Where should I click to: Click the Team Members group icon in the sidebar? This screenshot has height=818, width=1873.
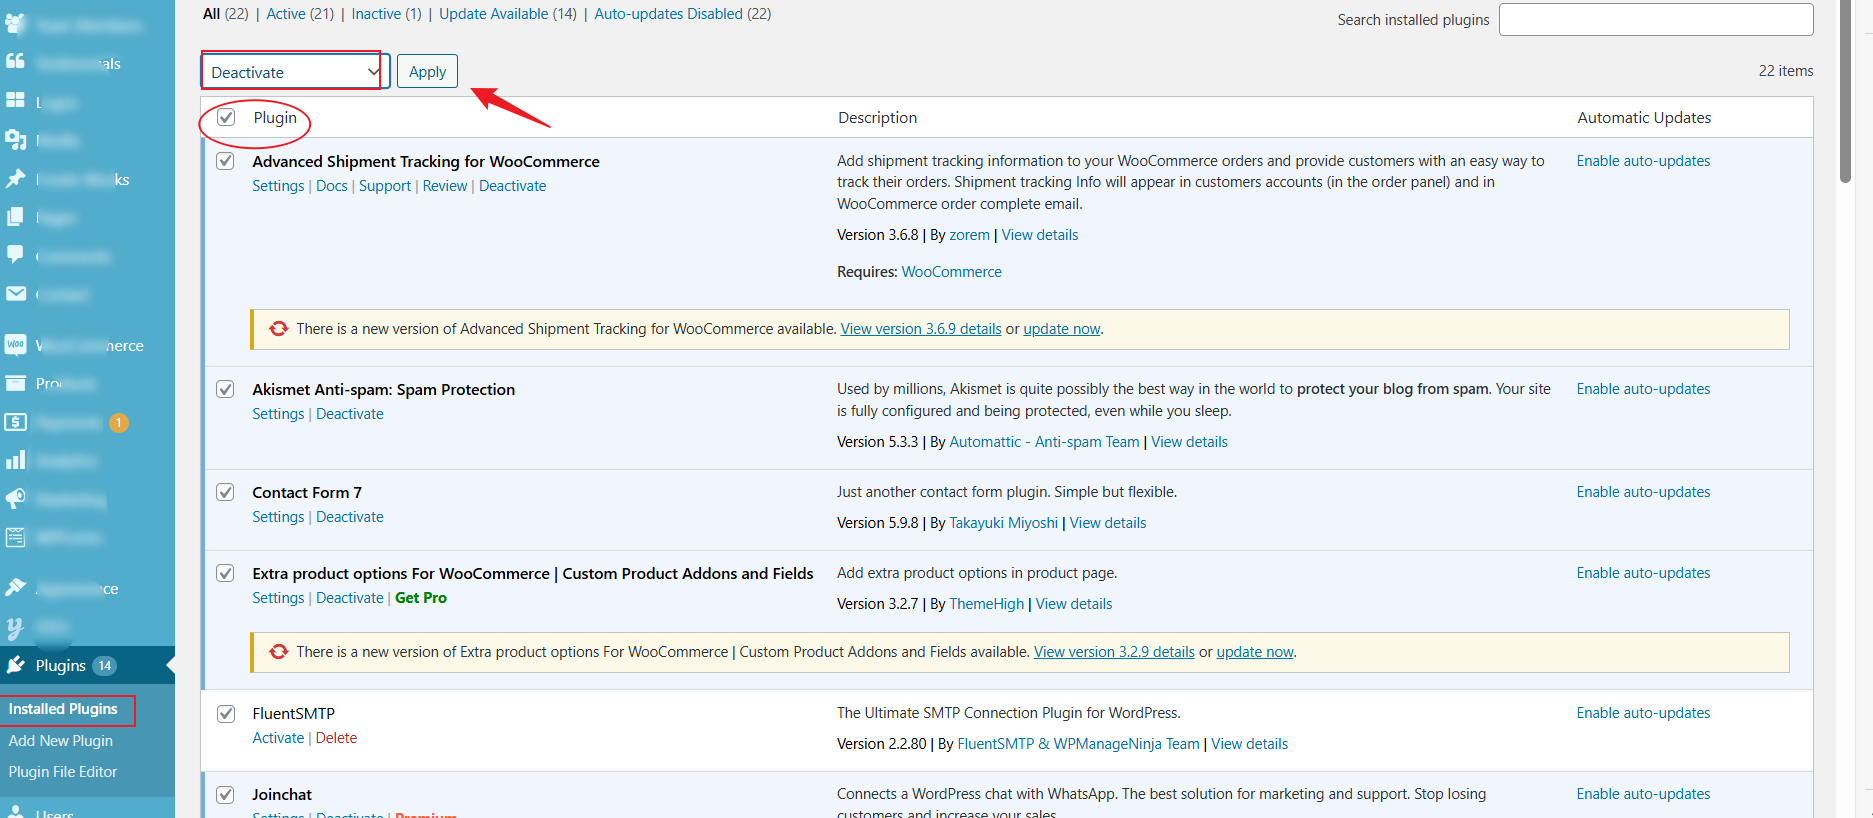[x=15, y=22]
